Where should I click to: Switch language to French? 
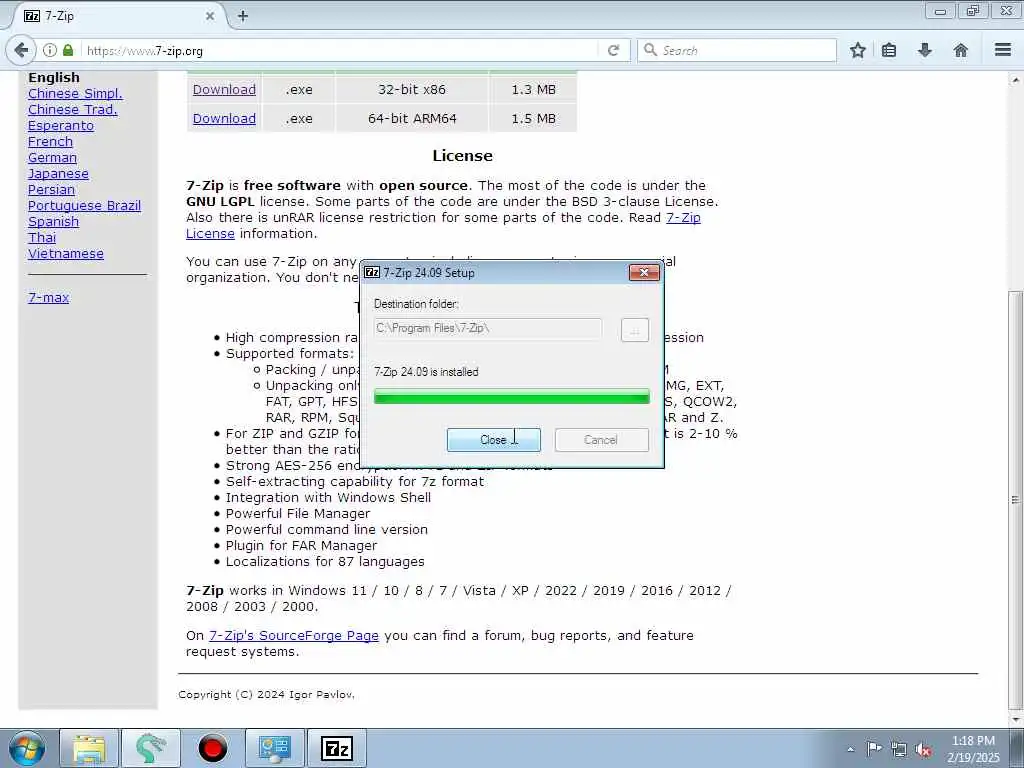point(50,142)
